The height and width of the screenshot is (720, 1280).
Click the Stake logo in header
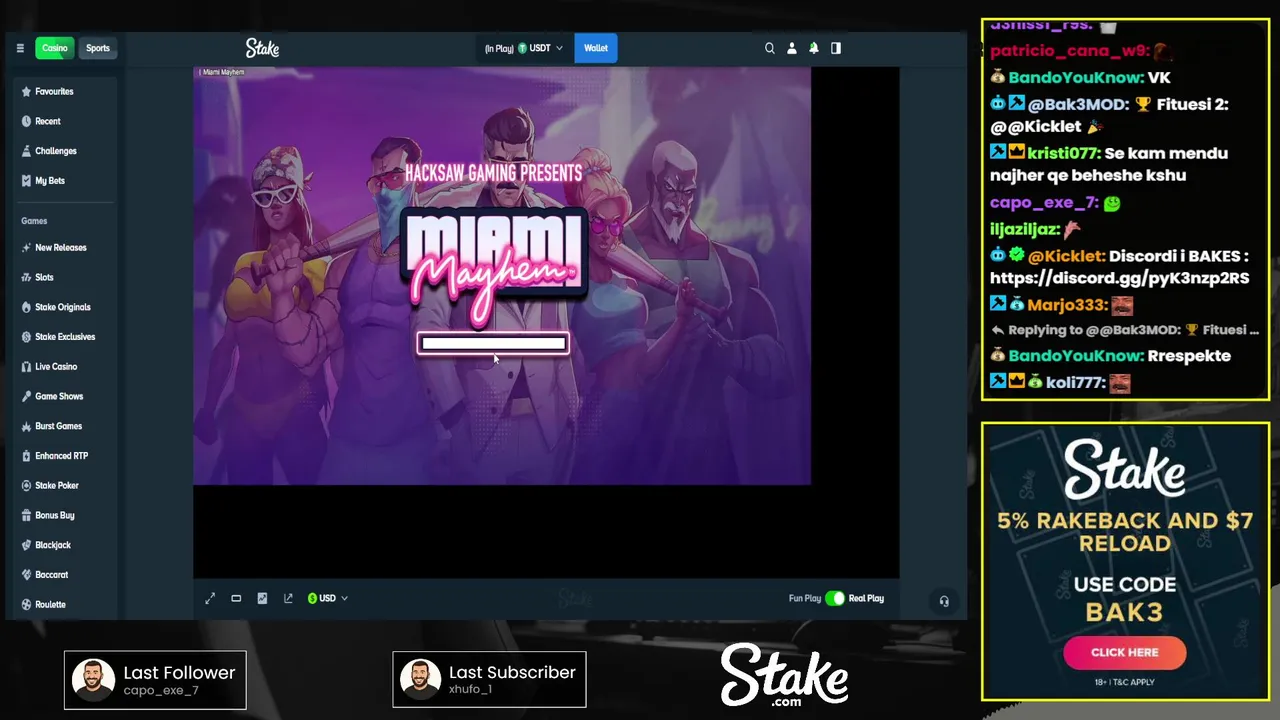262,48
